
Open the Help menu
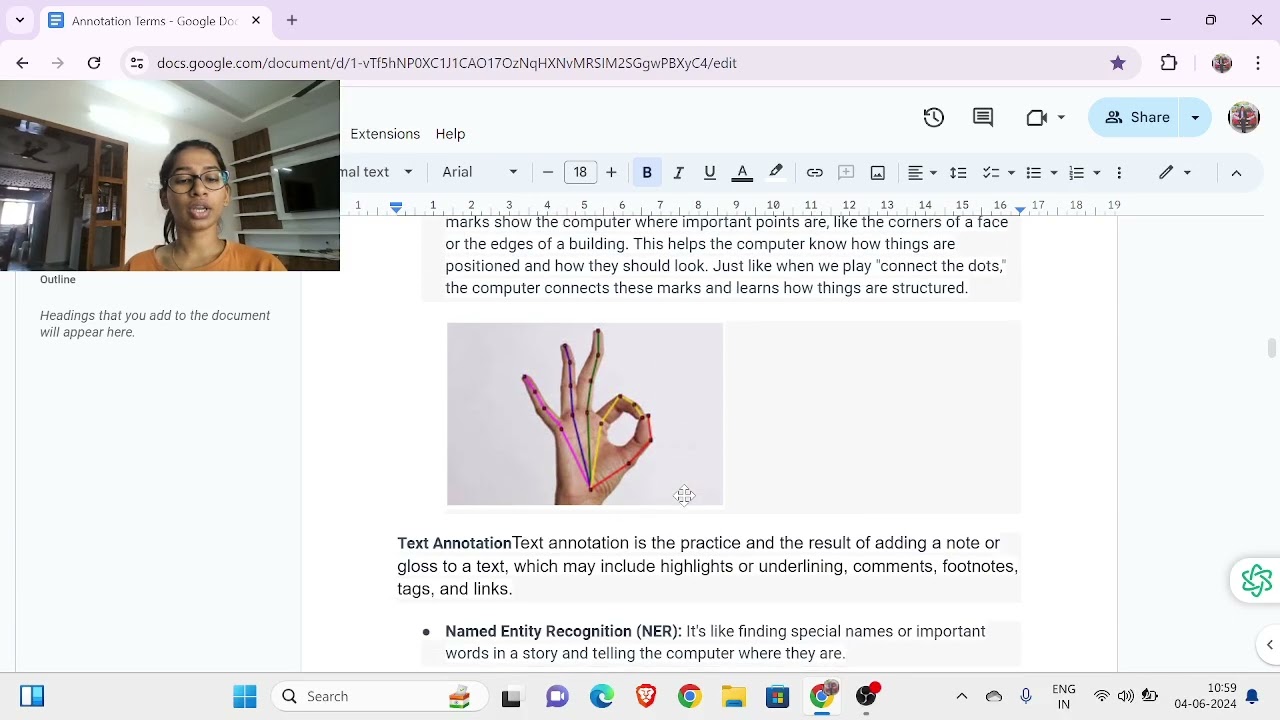(x=450, y=134)
